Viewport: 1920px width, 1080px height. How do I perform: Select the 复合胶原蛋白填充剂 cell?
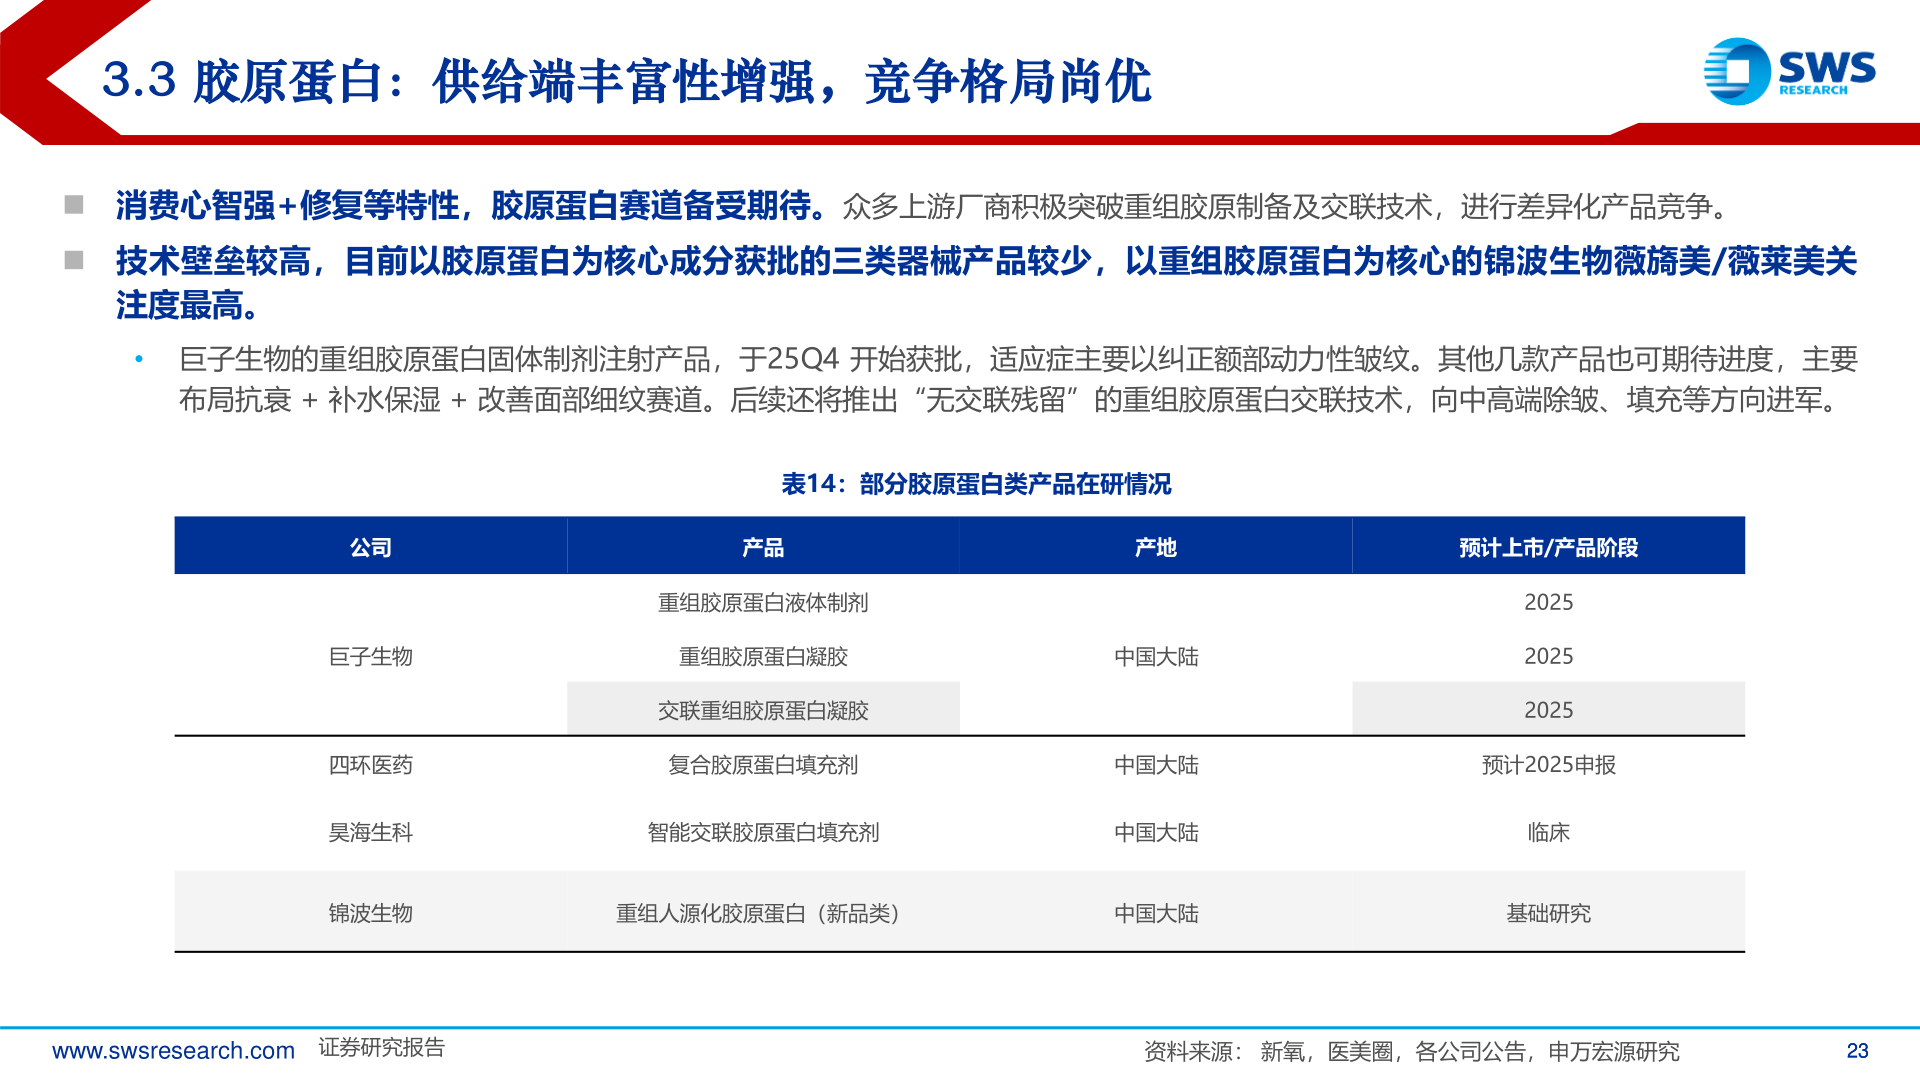click(763, 766)
